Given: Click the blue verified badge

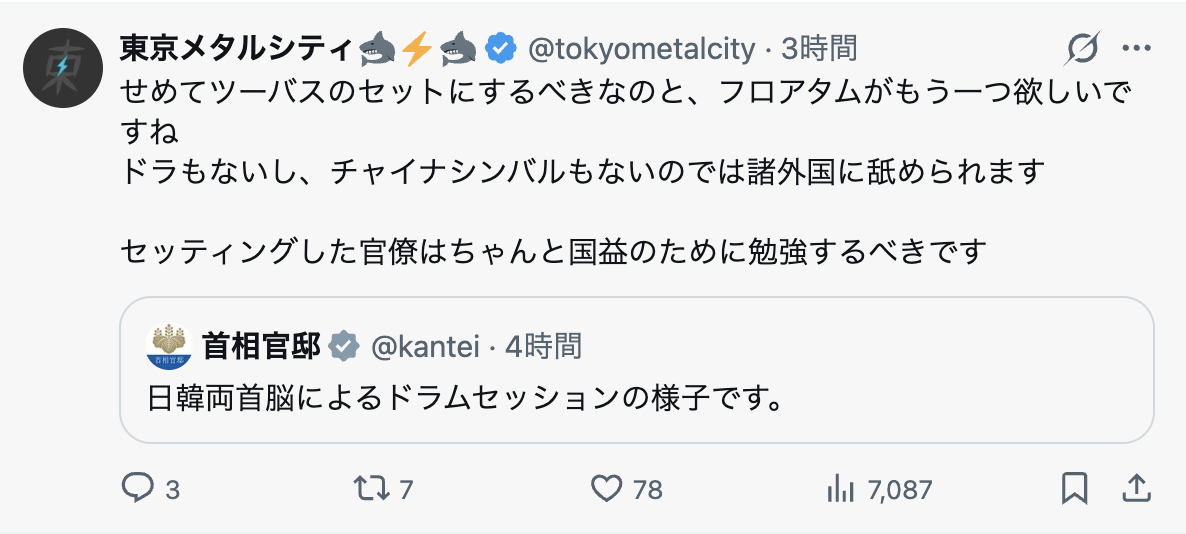Looking at the screenshot, I should click(x=501, y=47).
